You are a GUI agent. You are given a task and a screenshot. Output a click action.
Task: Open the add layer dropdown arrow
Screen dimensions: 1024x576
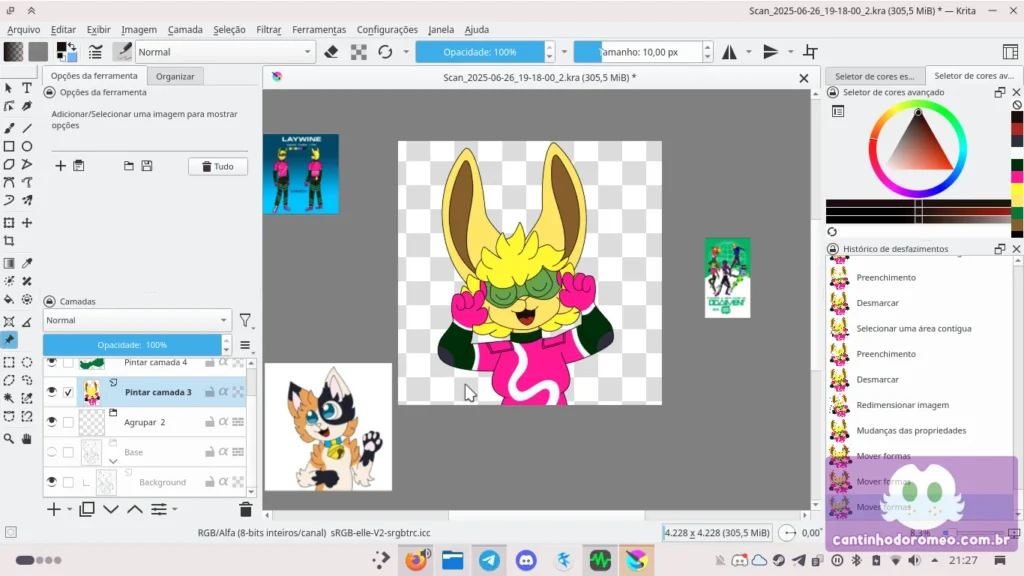[69, 509]
